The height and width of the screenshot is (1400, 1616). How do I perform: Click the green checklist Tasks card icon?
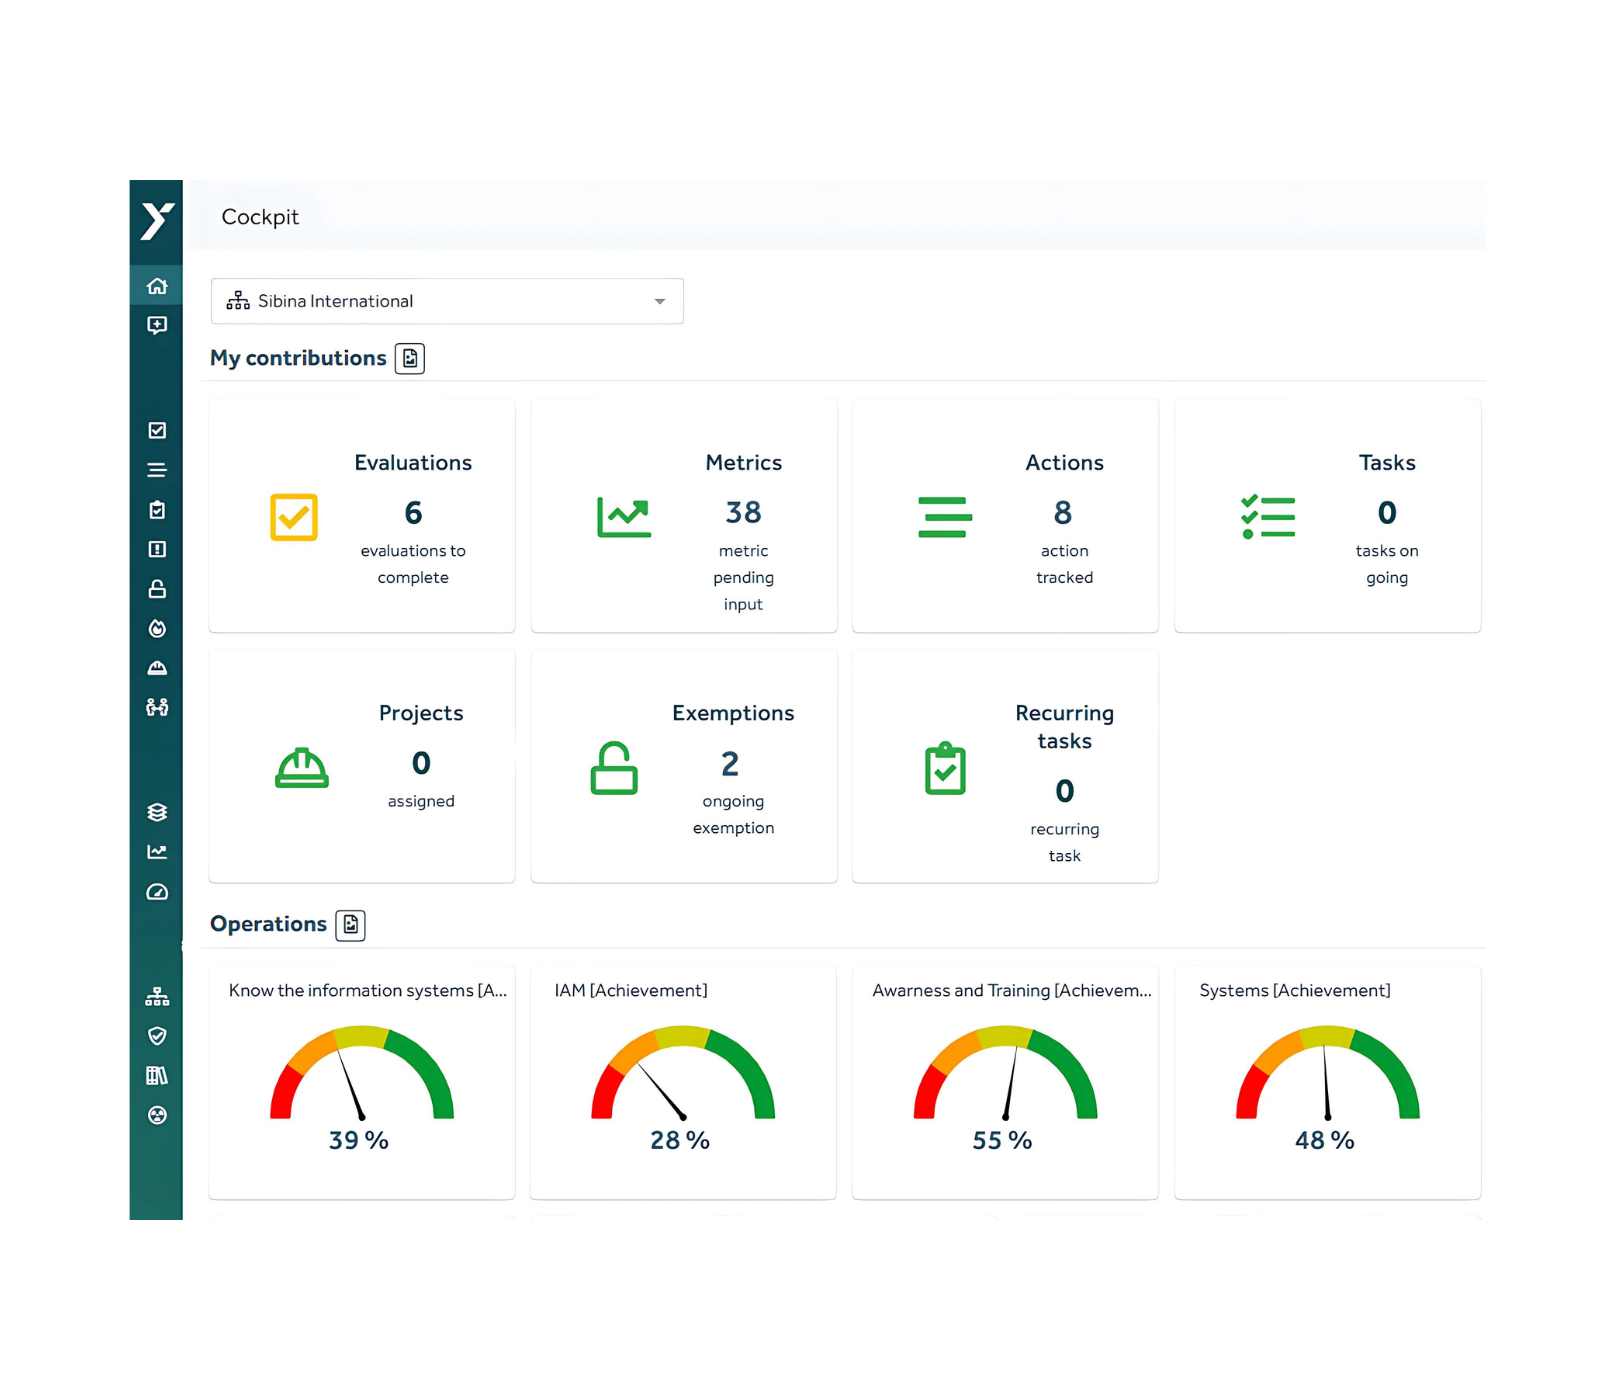(x=1268, y=517)
